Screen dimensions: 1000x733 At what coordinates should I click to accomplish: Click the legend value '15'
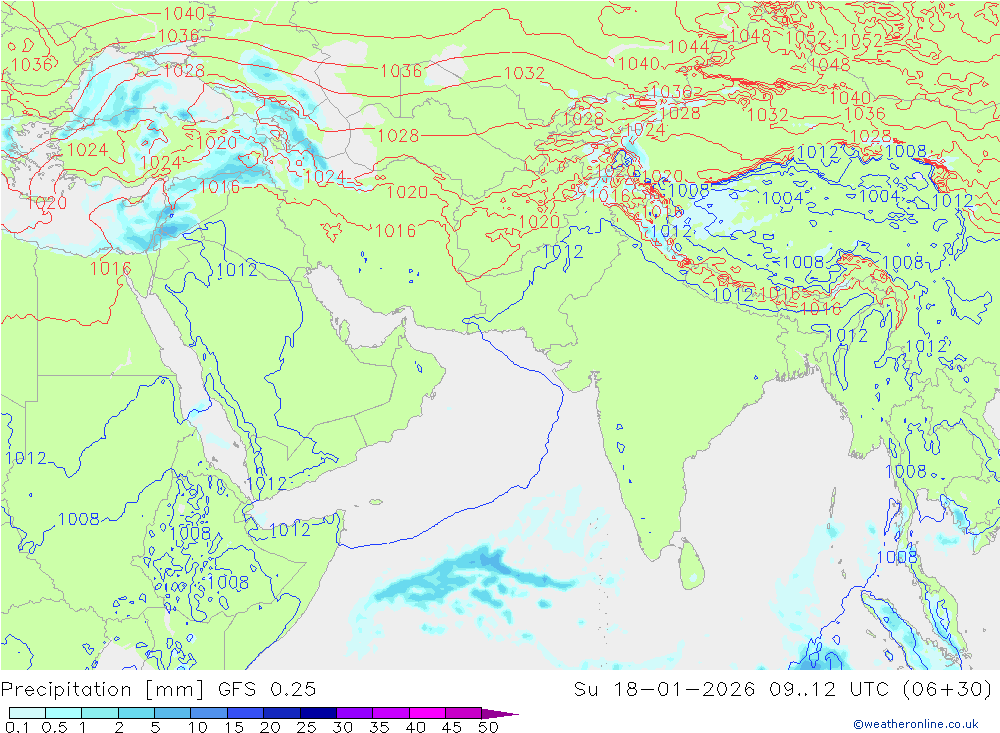click(x=234, y=727)
